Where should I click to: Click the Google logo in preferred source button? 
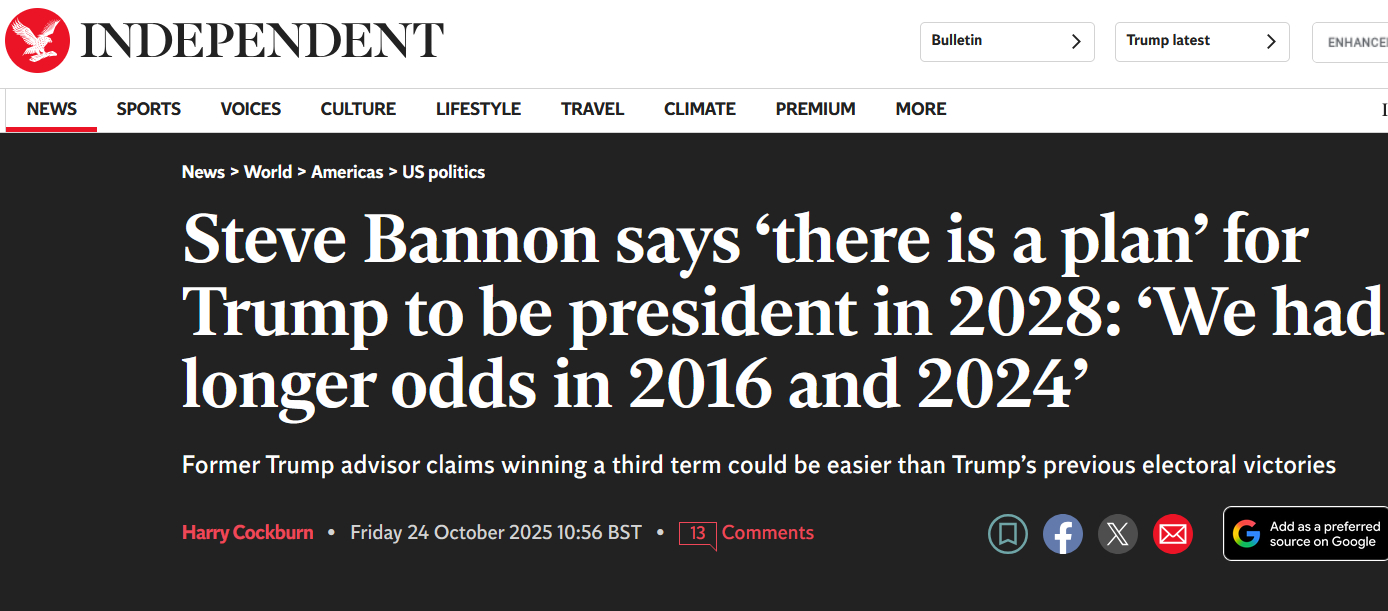coord(1246,534)
